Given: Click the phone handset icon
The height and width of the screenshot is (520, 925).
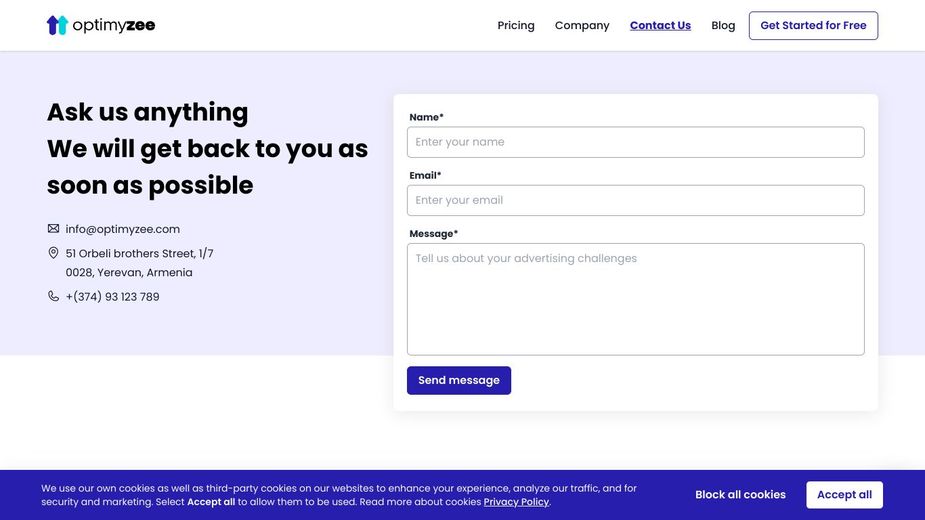Looking at the screenshot, I should [x=53, y=296].
